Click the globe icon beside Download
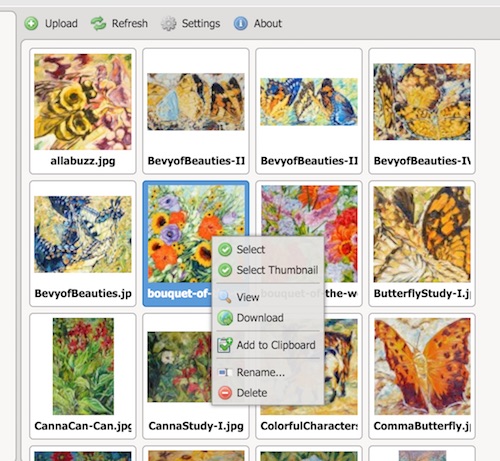 coord(225,318)
